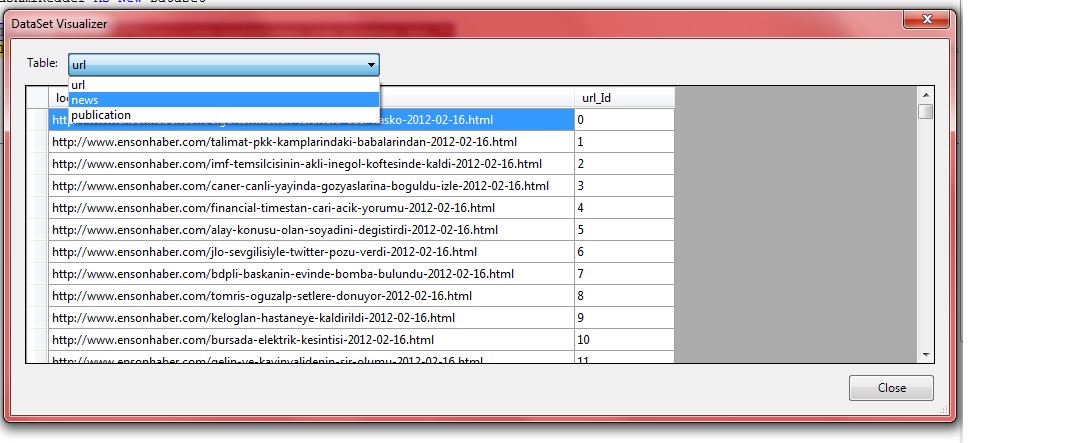Viewport: 1083px width, 443px height.
Task: Click url_Id cell with value 1
Action: coord(624,142)
